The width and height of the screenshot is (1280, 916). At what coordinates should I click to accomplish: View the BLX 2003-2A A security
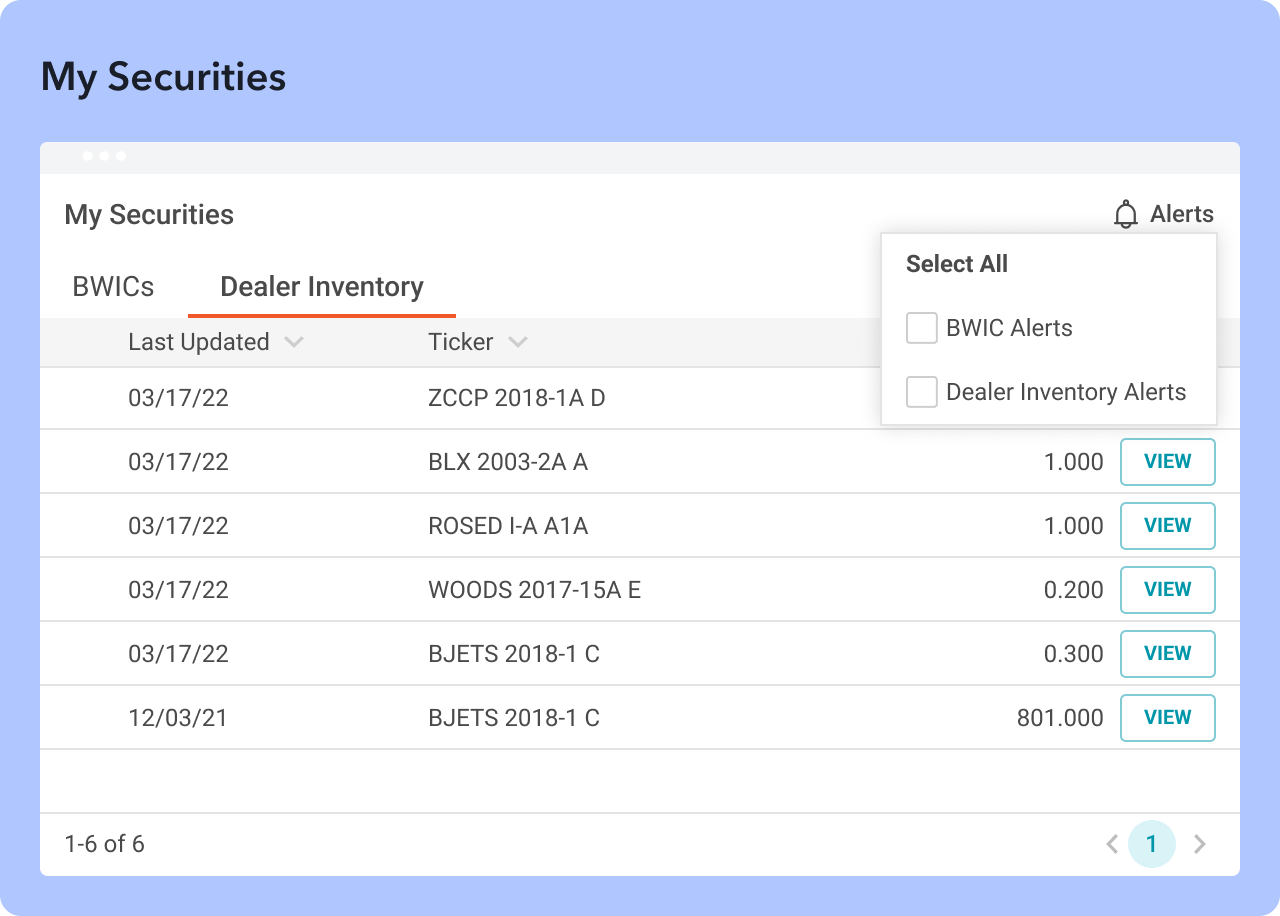1167,462
